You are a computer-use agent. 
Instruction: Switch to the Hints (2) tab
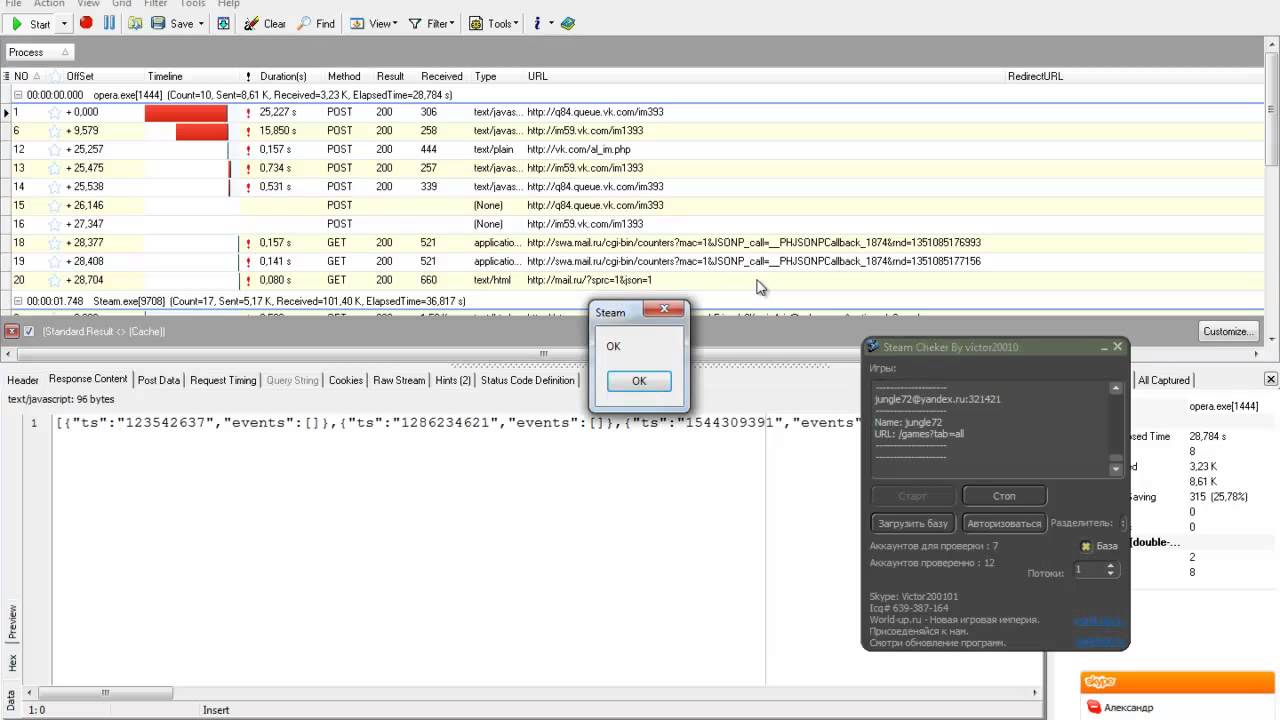453,380
